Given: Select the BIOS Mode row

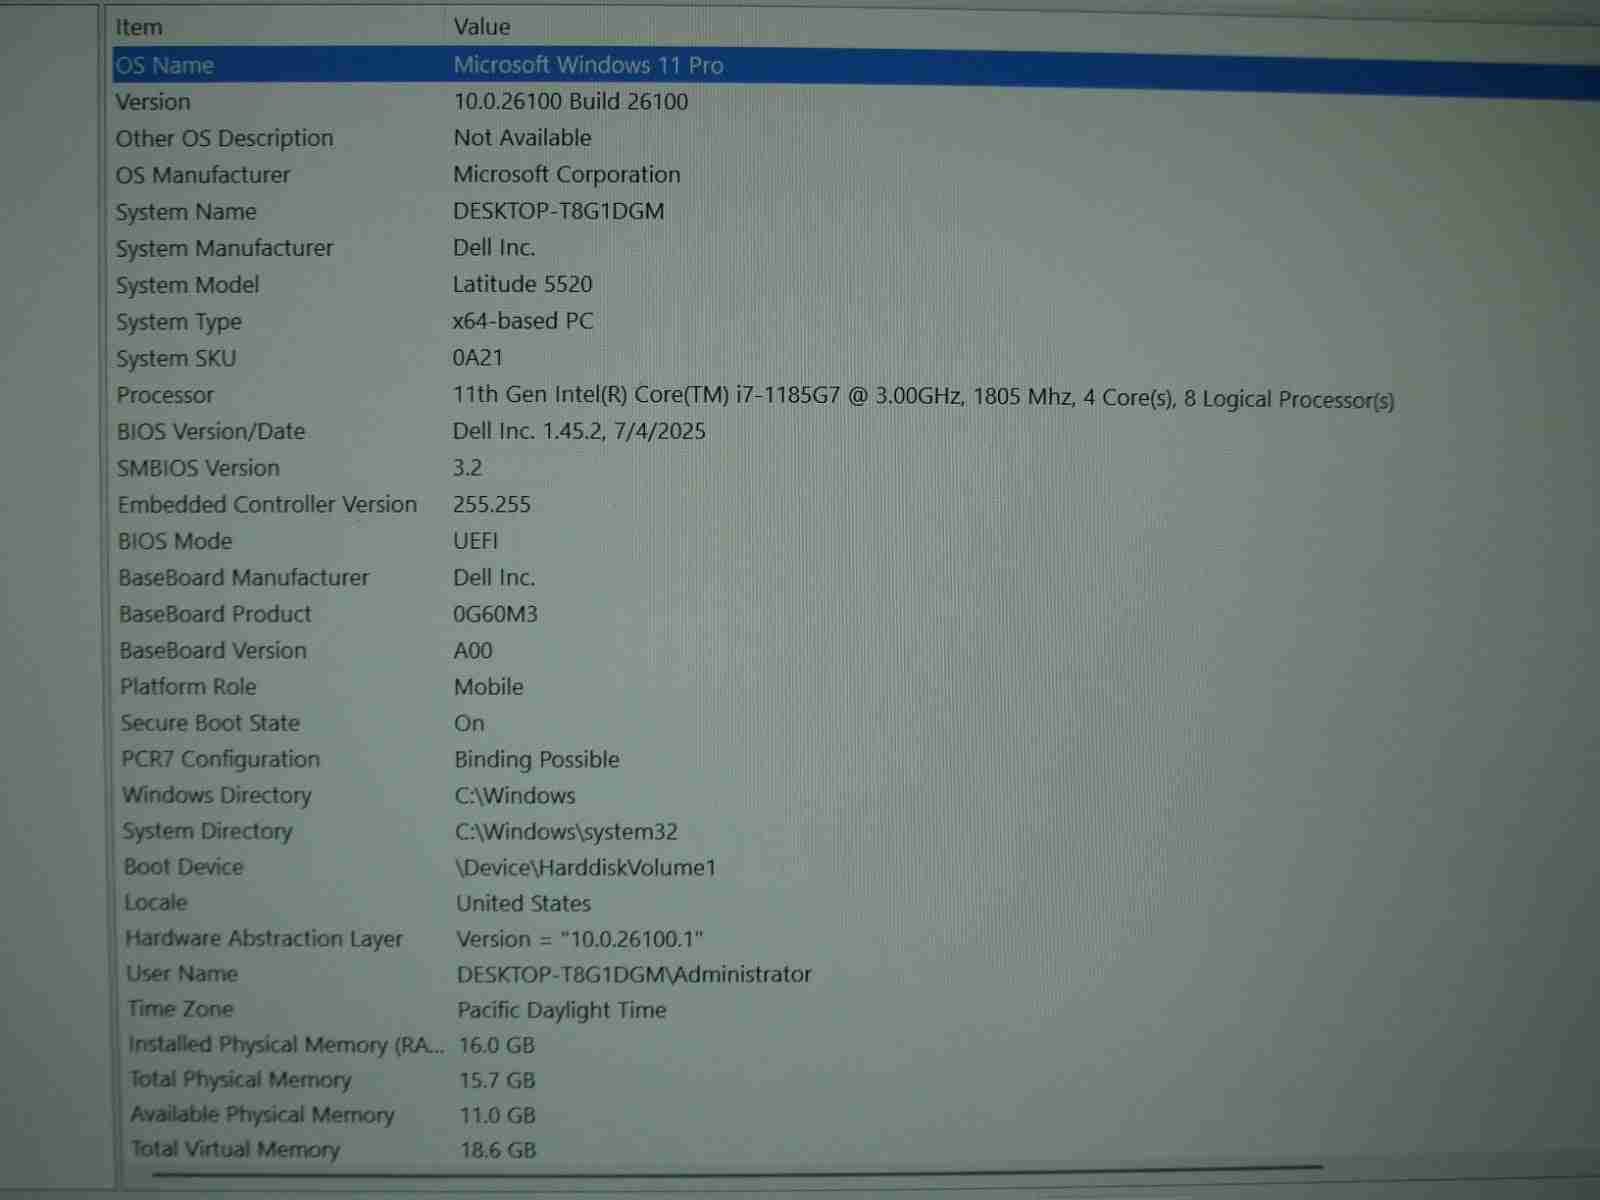Looking at the screenshot, I should pyautogui.click(x=175, y=541).
